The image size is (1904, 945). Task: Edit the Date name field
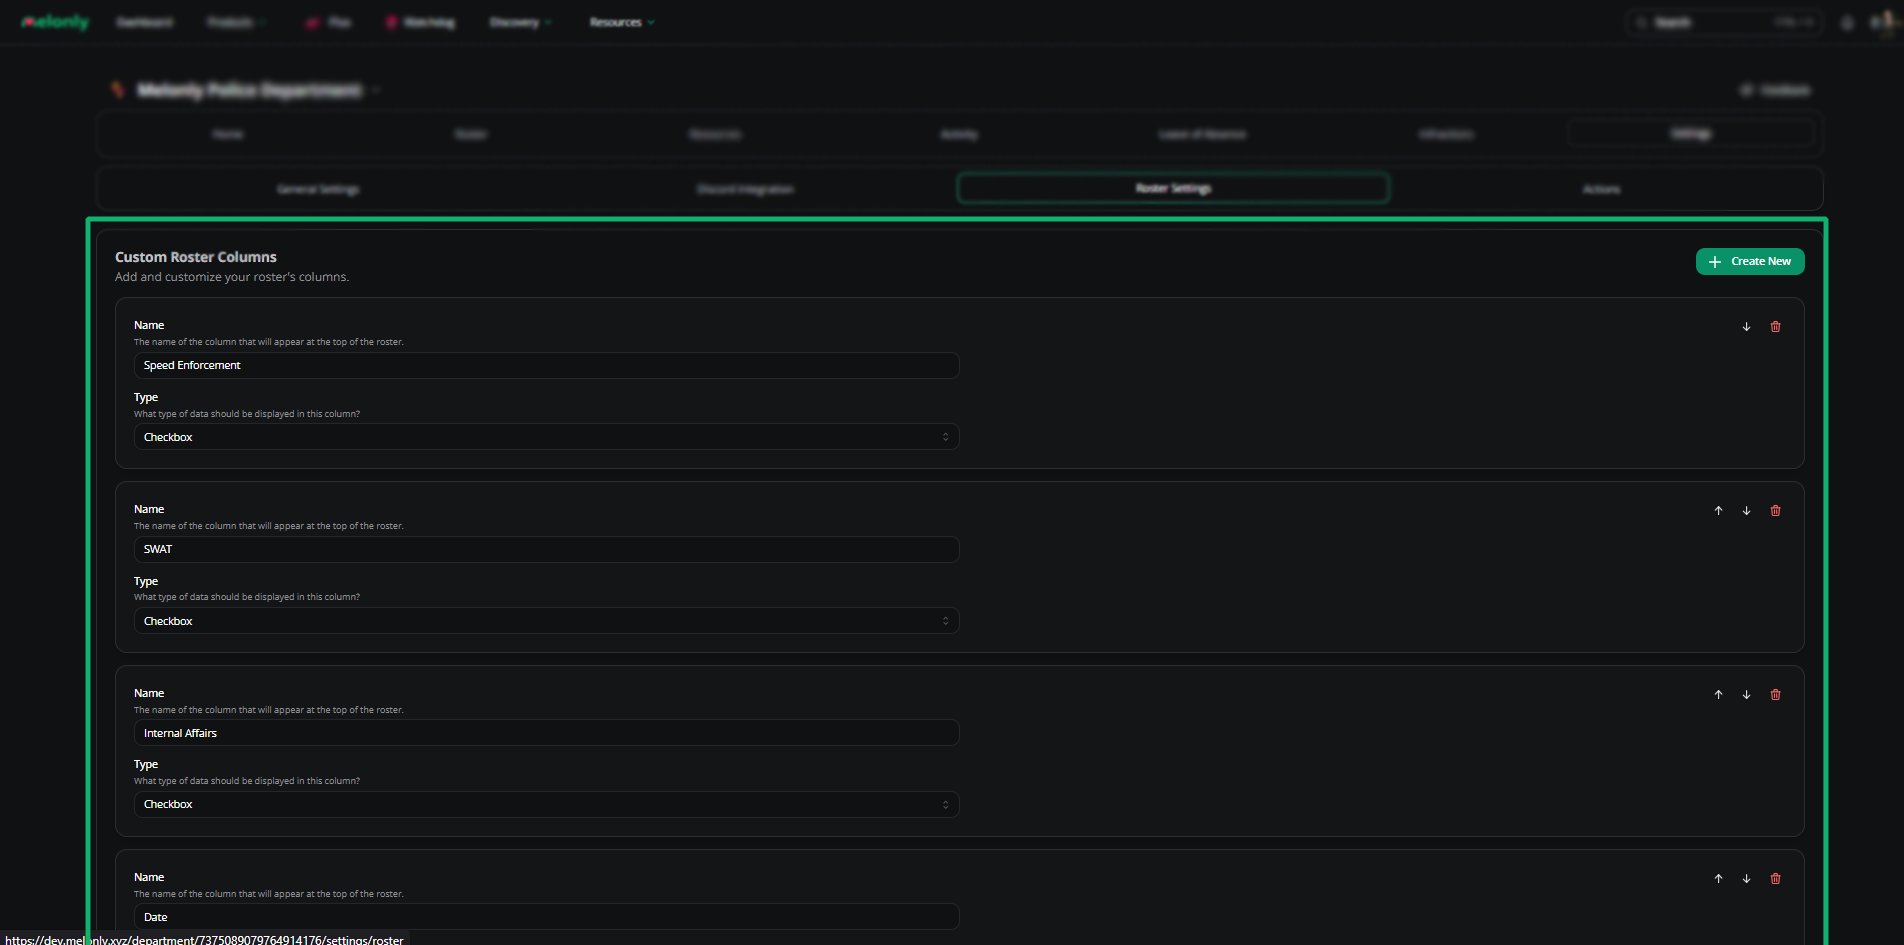tap(546, 917)
